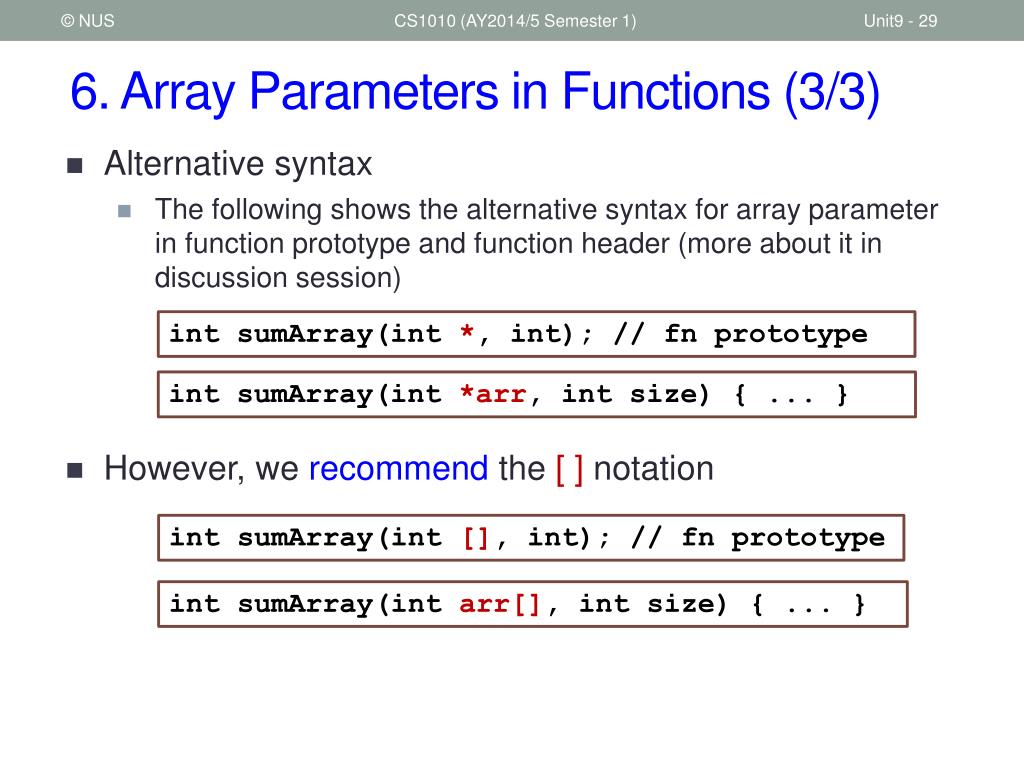Click the © NUS header text
Screen dimensions: 1024x768
88,21
